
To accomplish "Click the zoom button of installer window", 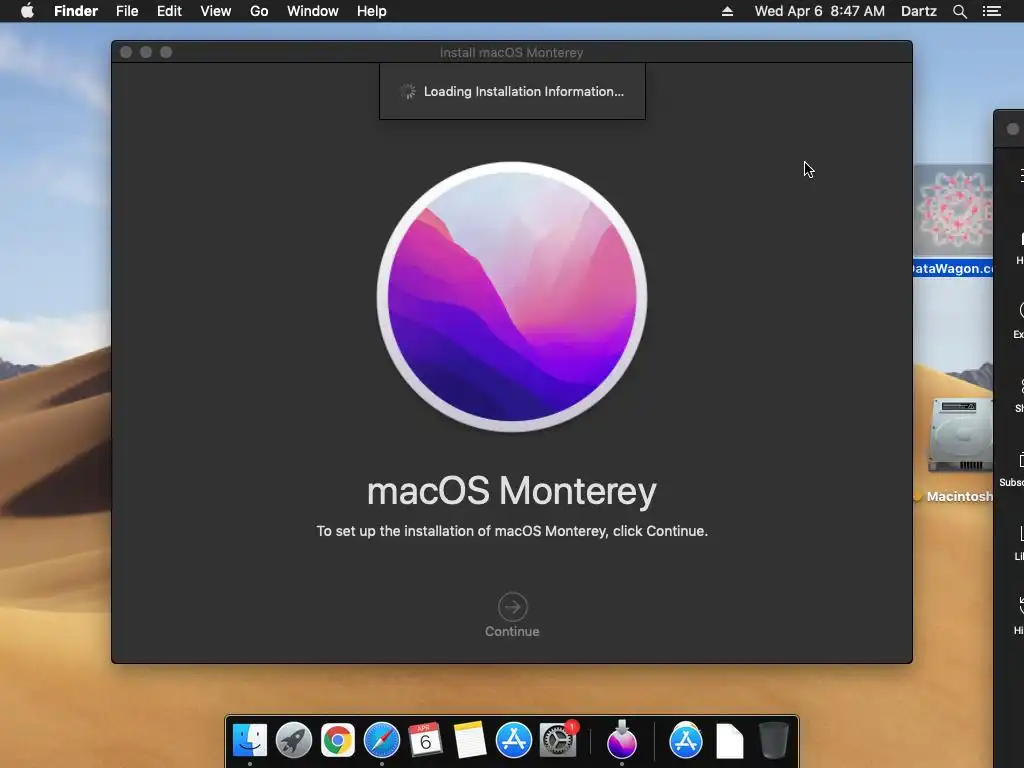I will pyautogui.click(x=166, y=52).
